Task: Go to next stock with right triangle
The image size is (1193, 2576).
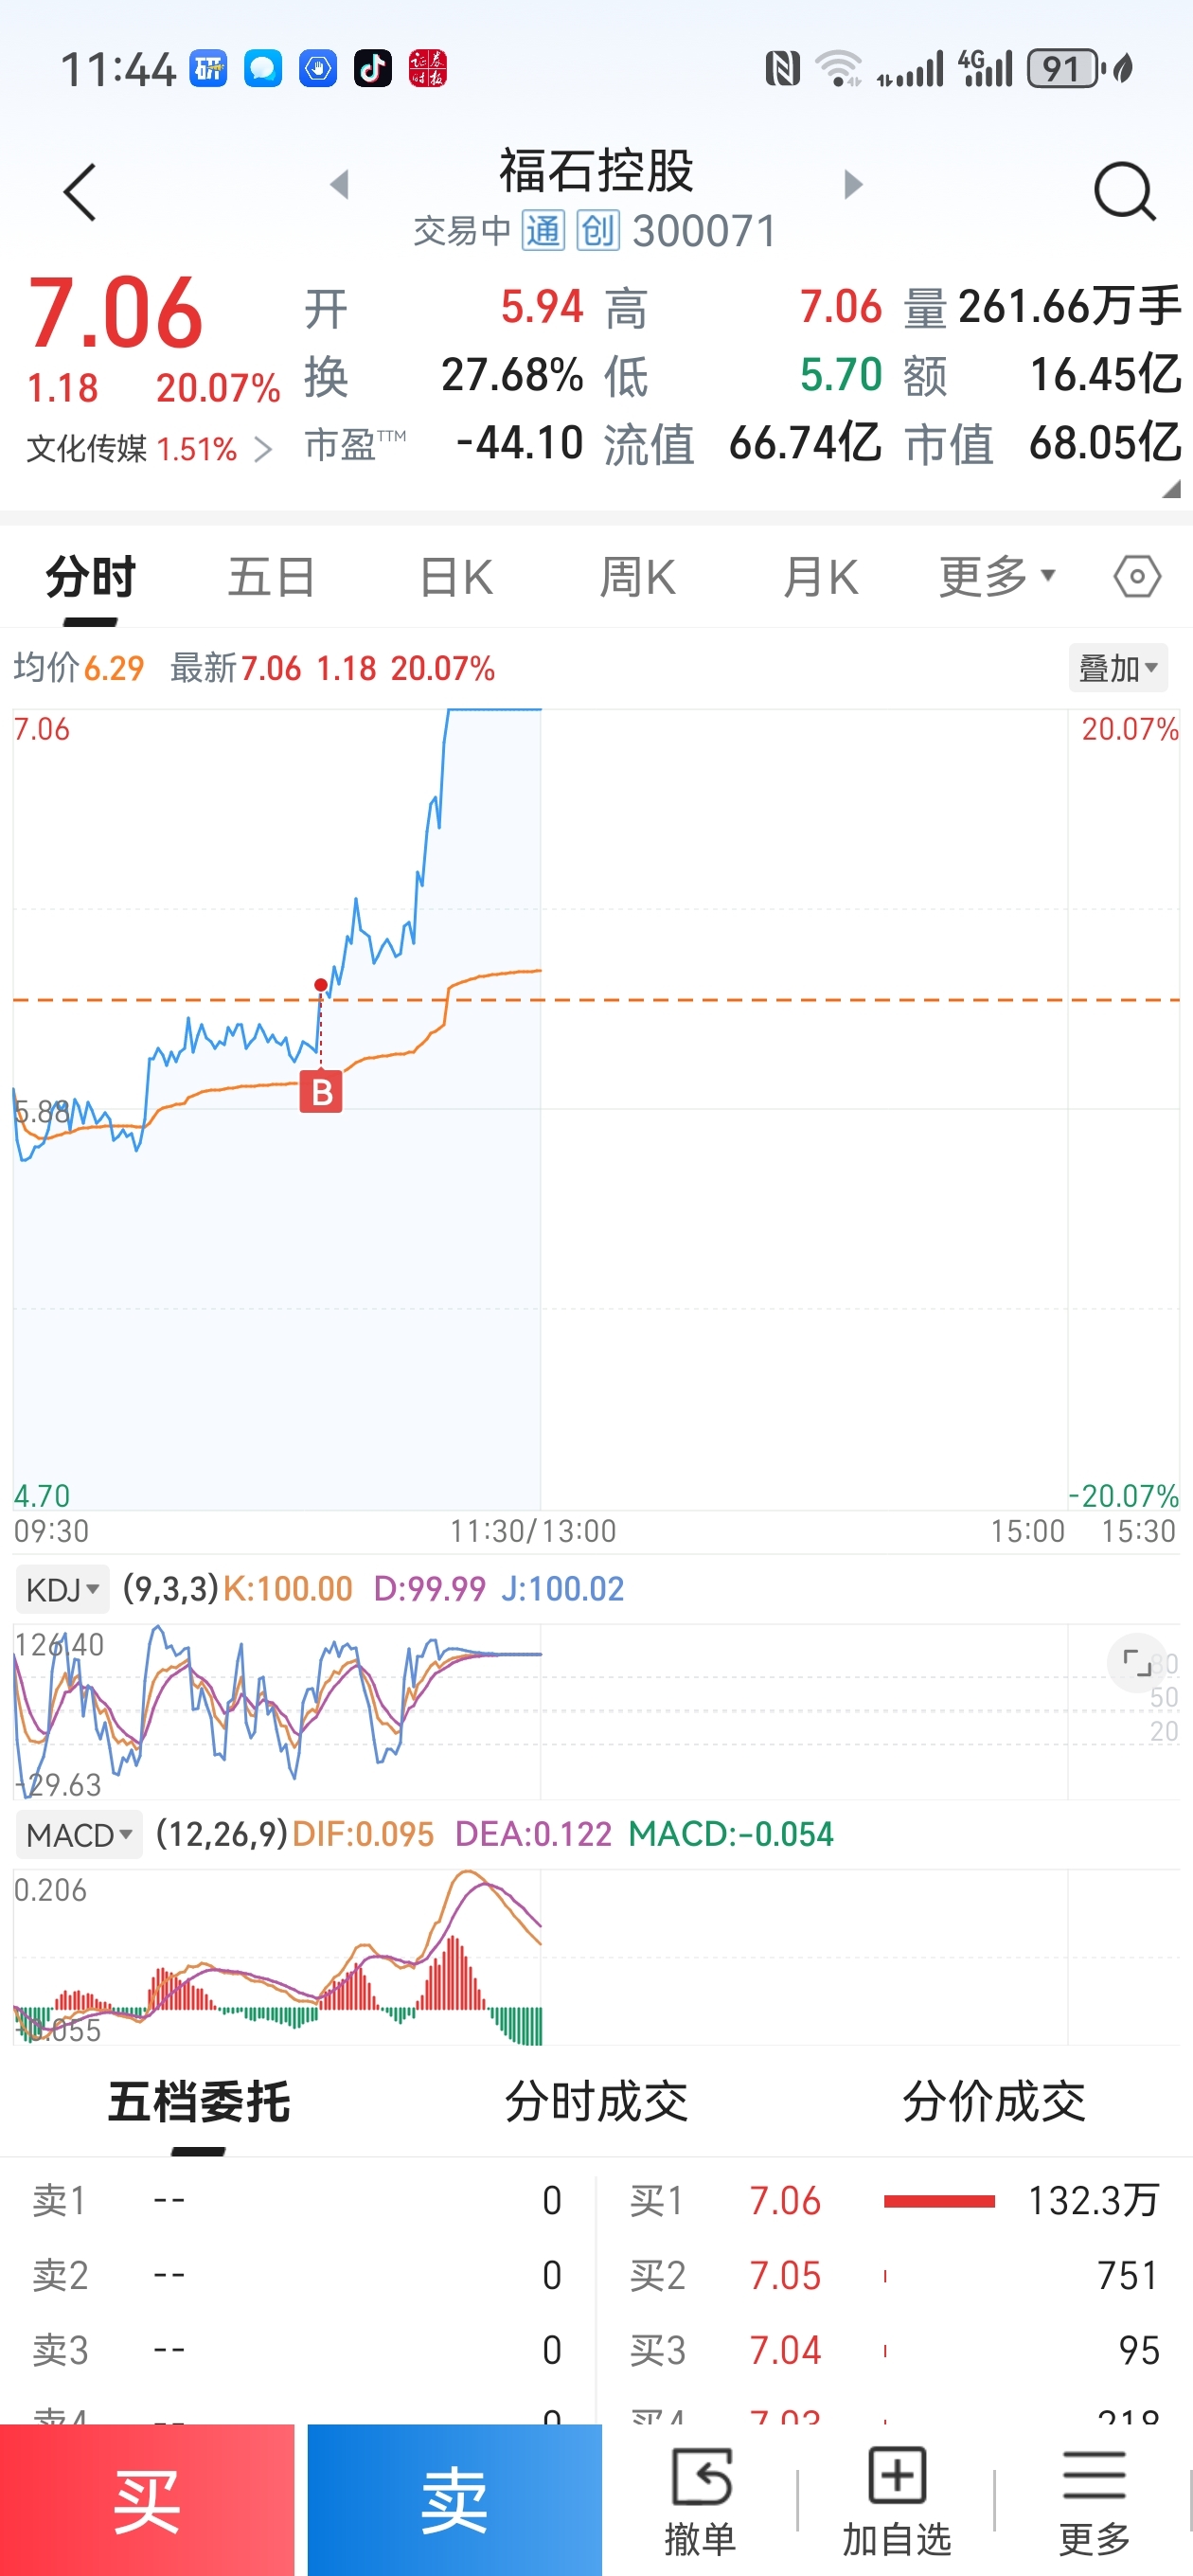Action: point(853,184)
